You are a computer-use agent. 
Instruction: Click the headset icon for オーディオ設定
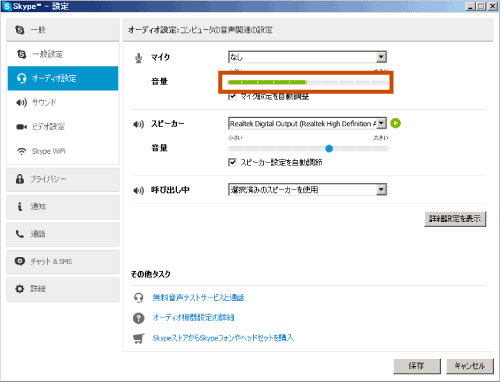pos(21,78)
